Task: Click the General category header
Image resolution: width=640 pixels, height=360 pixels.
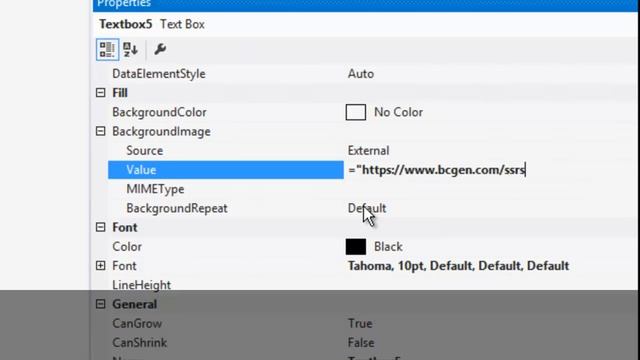Action: (x=135, y=304)
